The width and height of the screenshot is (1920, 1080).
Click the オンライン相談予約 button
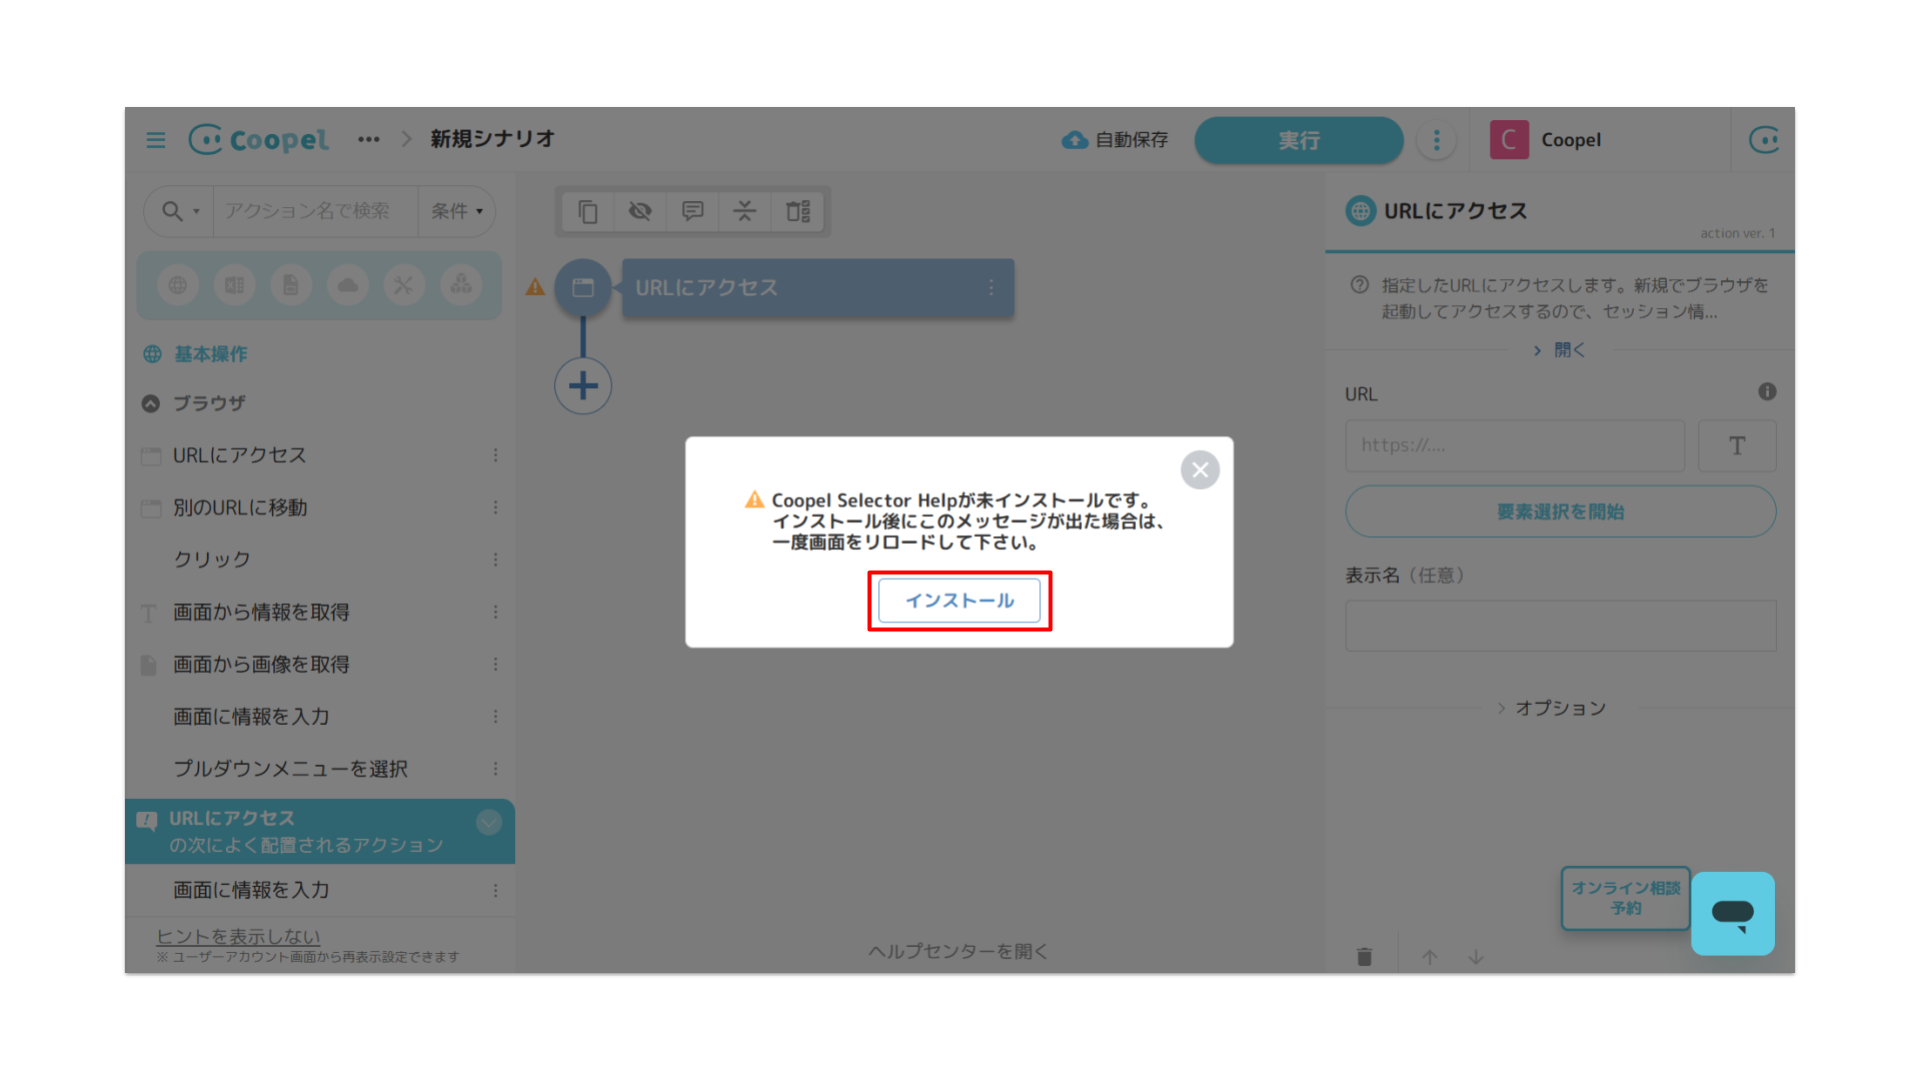point(1625,898)
